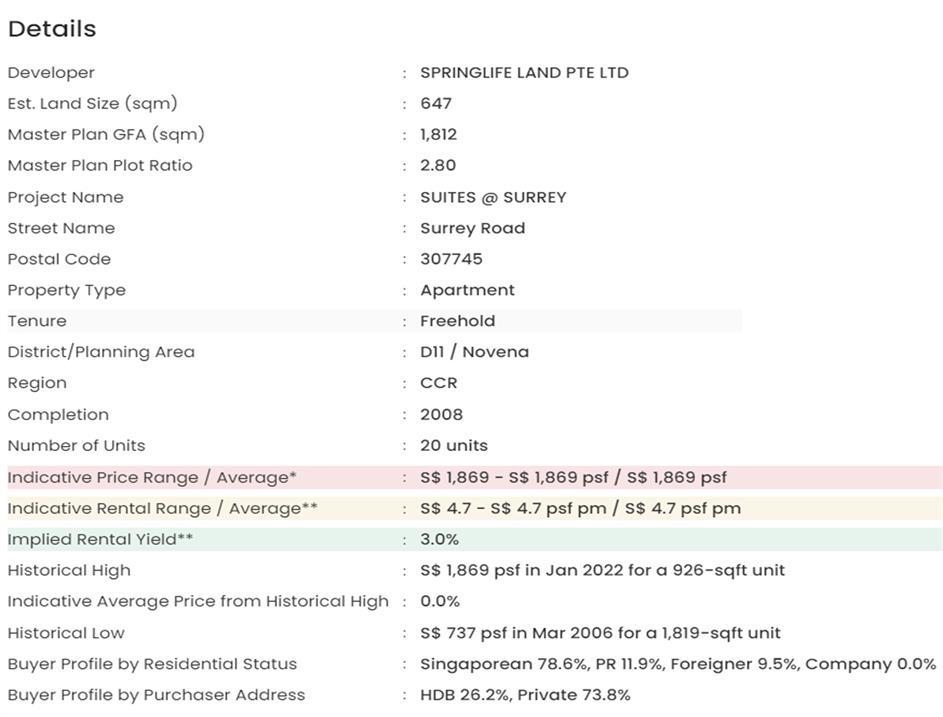
Task: Click the Historical Low price entry
Action: (600, 632)
